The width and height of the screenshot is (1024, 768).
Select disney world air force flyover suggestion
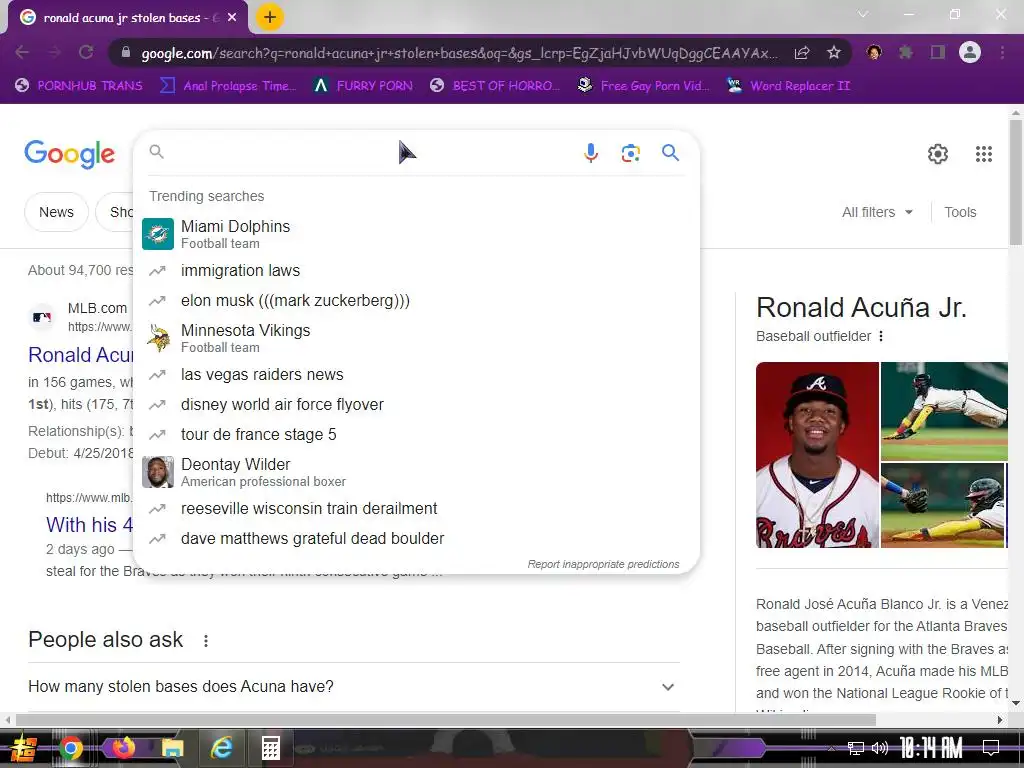(x=416, y=404)
